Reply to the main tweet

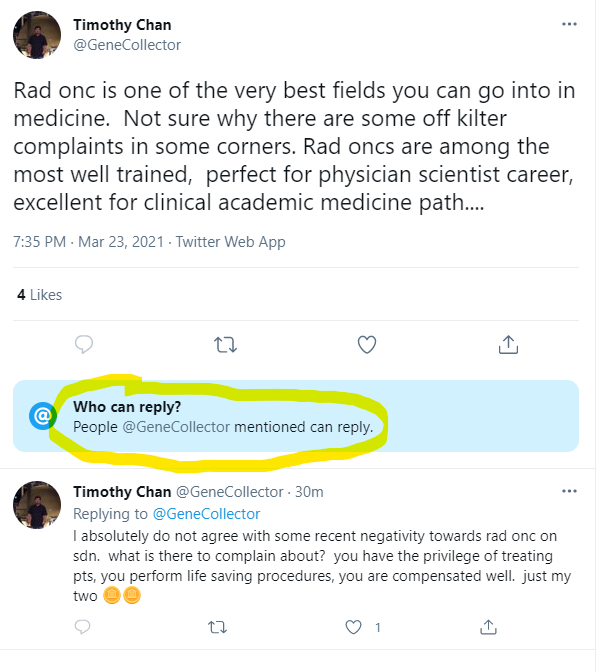(85, 345)
